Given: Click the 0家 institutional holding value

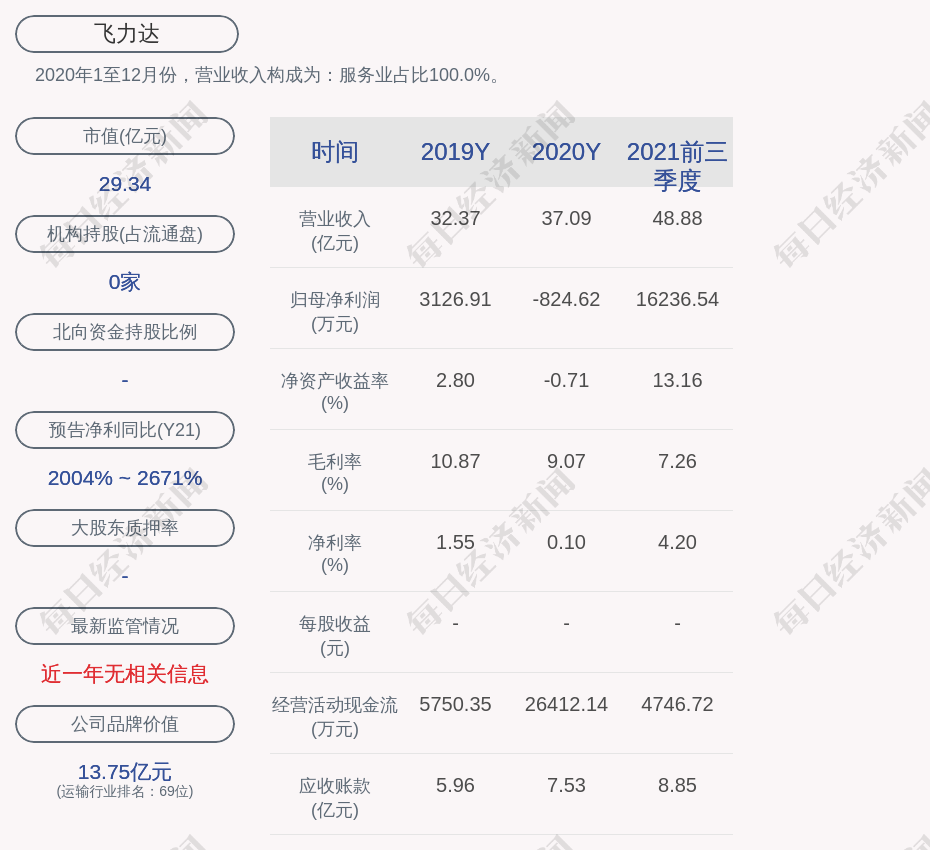Looking at the screenshot, I should pyautogui.click(x=125, y=282).
